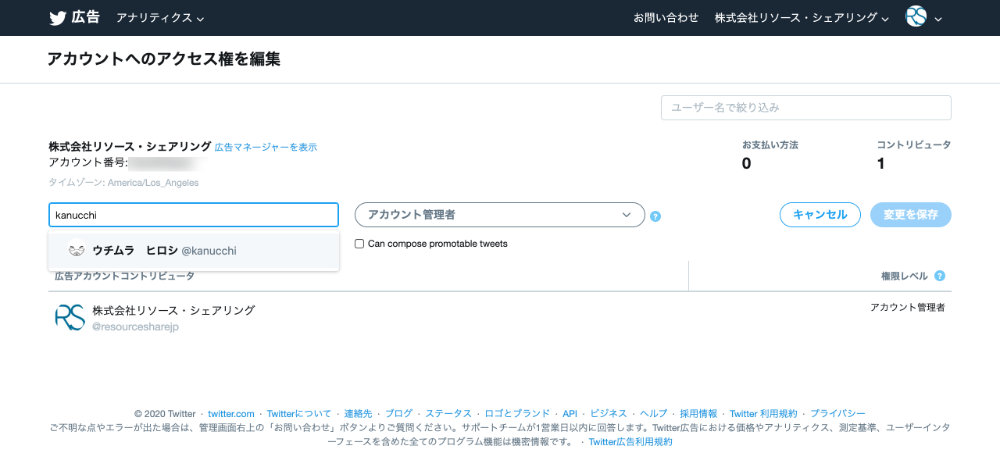Click the 権限レベル column header text
This screenshot has height=453, width=1000.
(904, 276)
